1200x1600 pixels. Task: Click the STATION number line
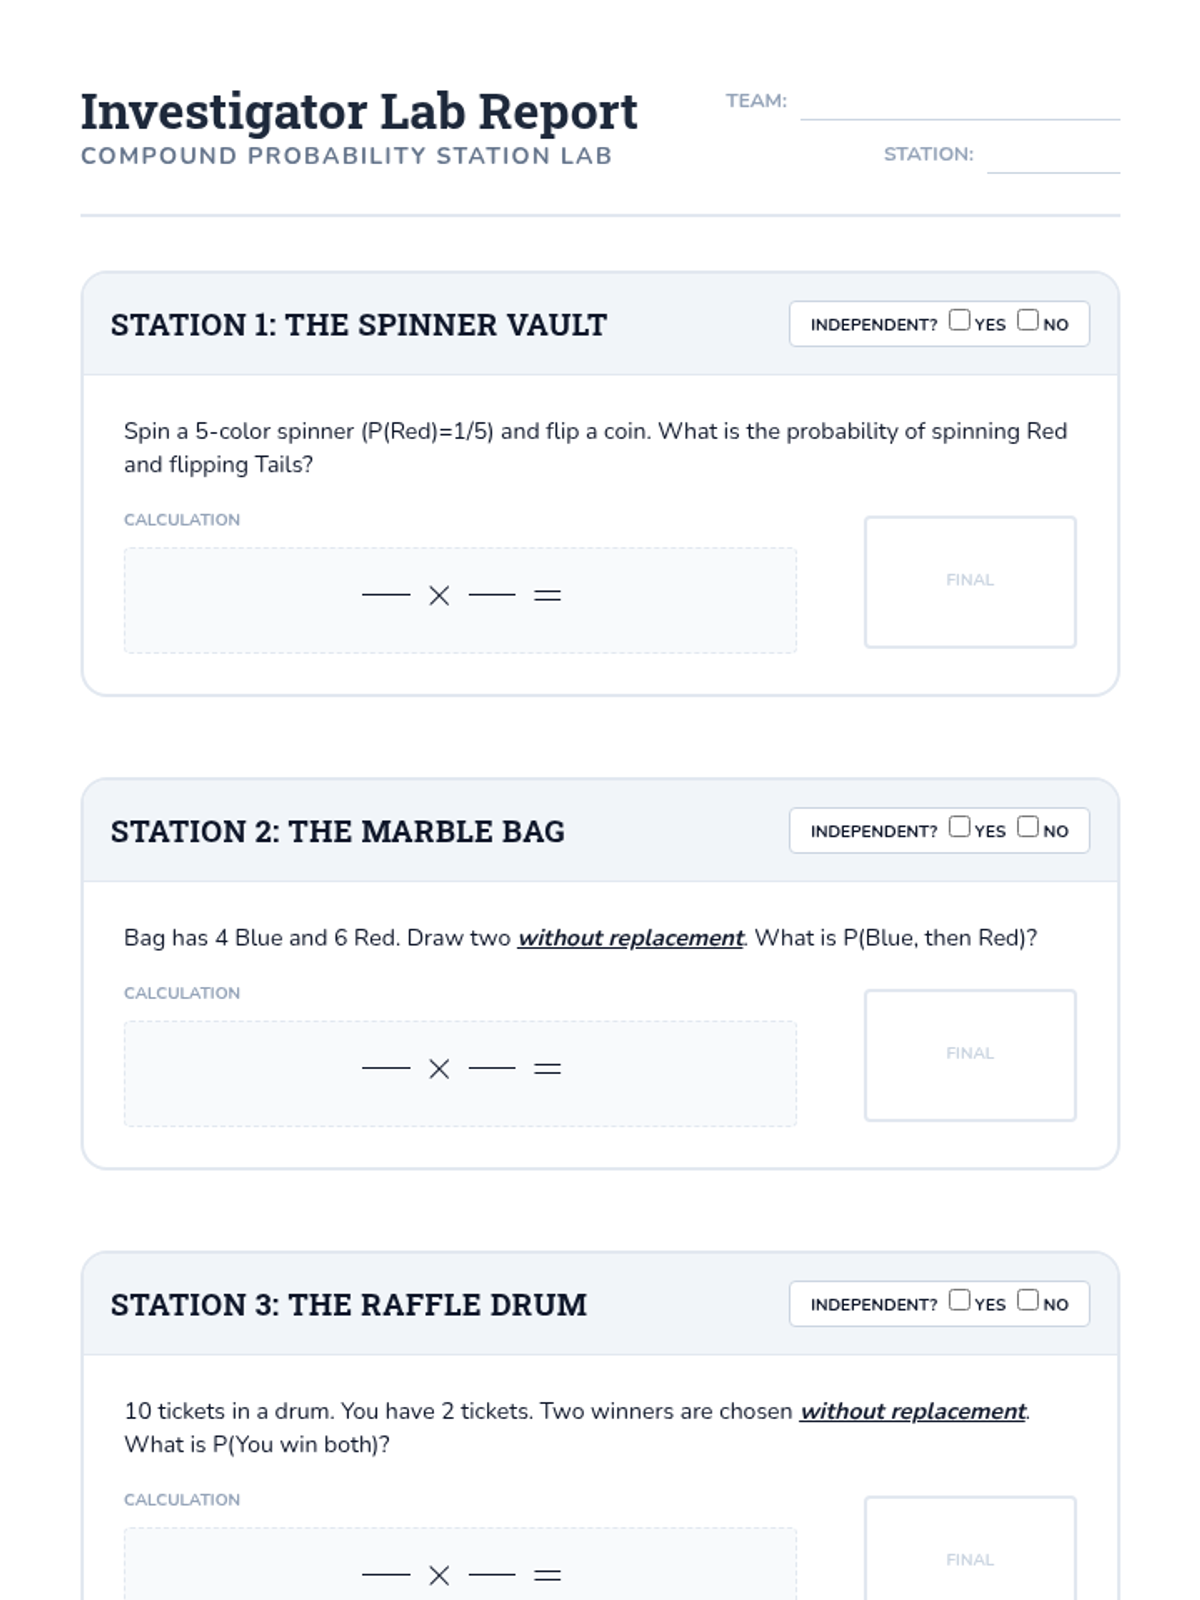pyautogui.click(x=1053, y=156)
